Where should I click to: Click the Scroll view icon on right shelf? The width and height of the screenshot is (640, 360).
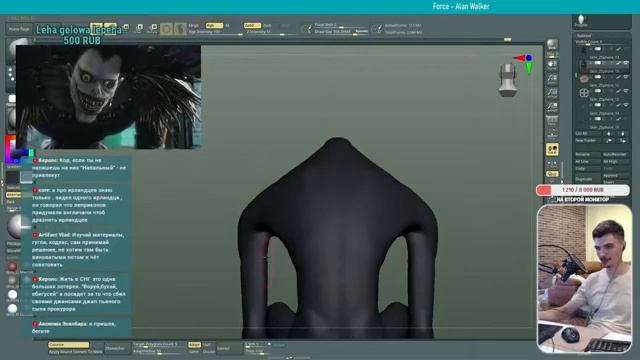pyautogui.click(x=552, y=64)
